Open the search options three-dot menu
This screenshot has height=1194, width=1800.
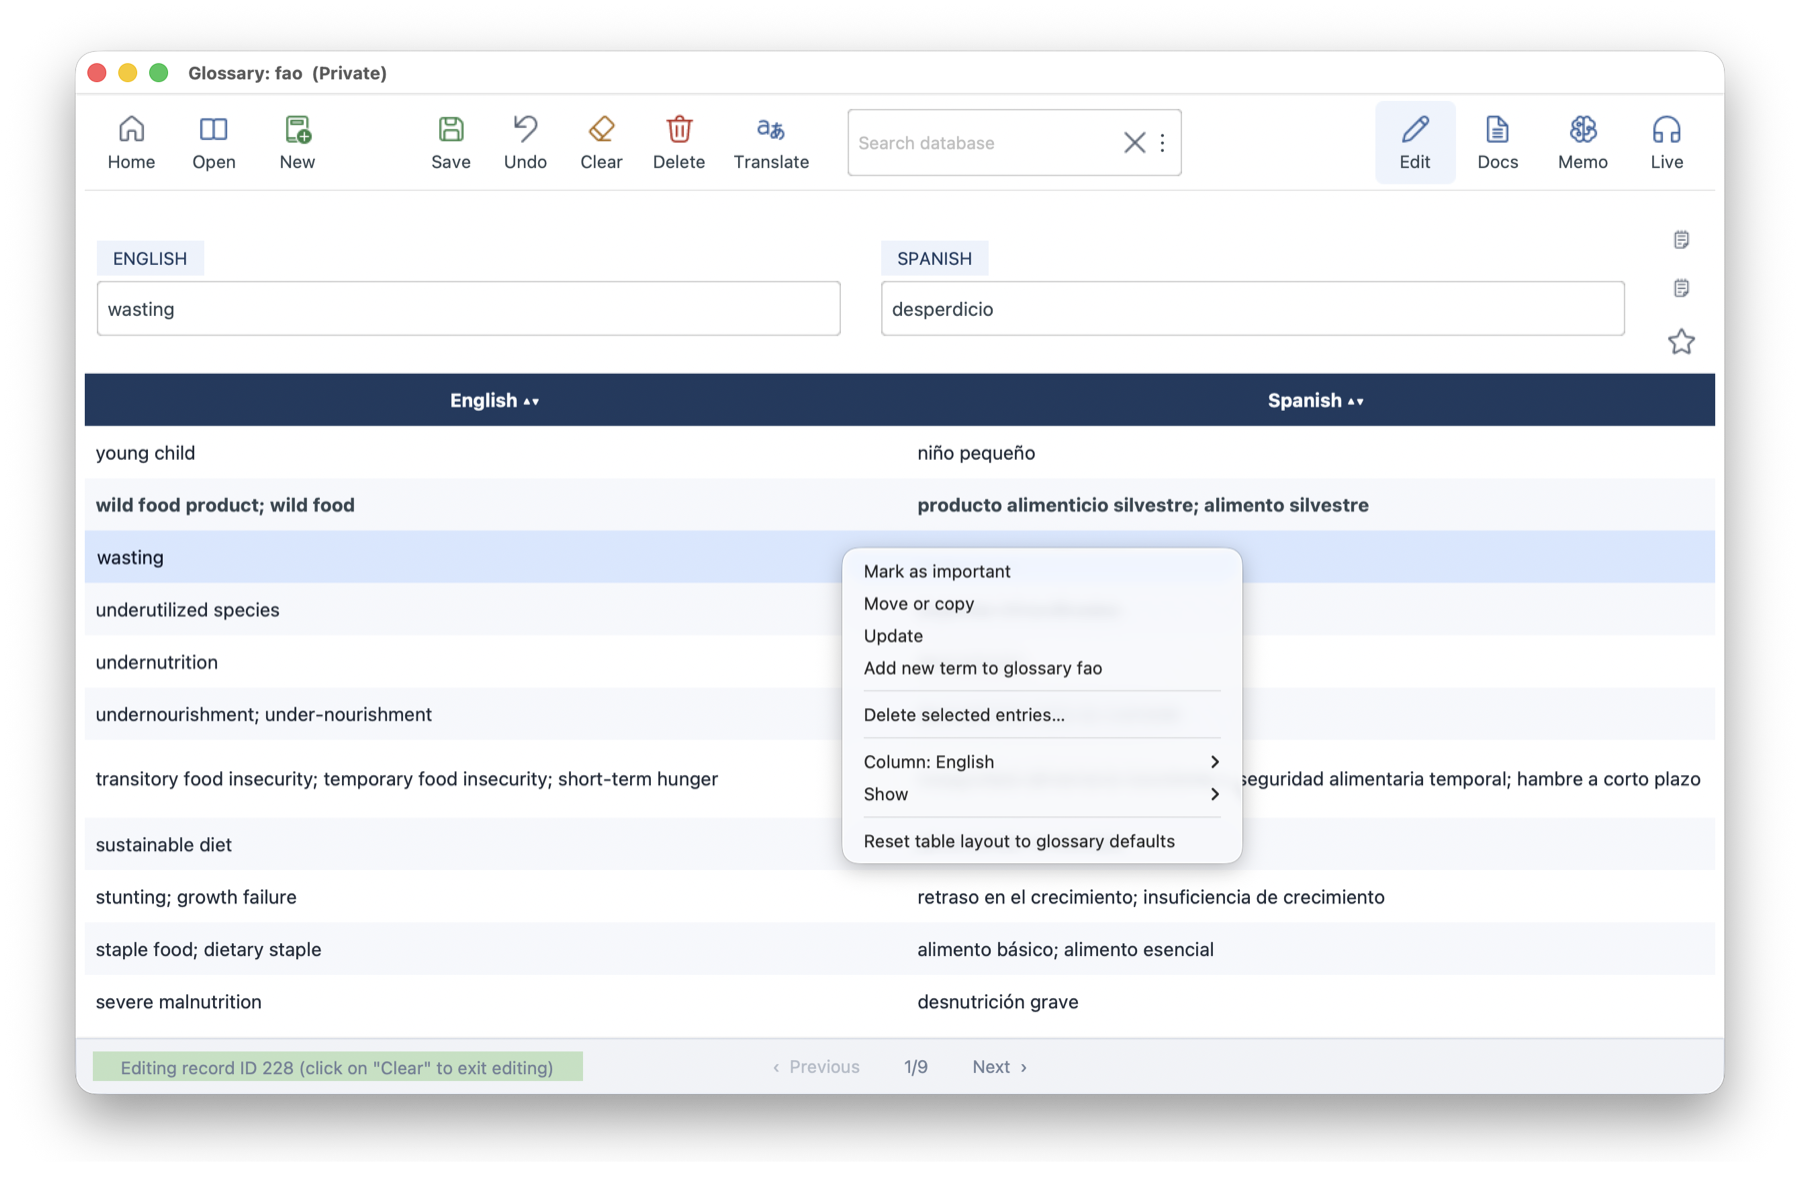pyautogui.click(x=1162, y=143)
